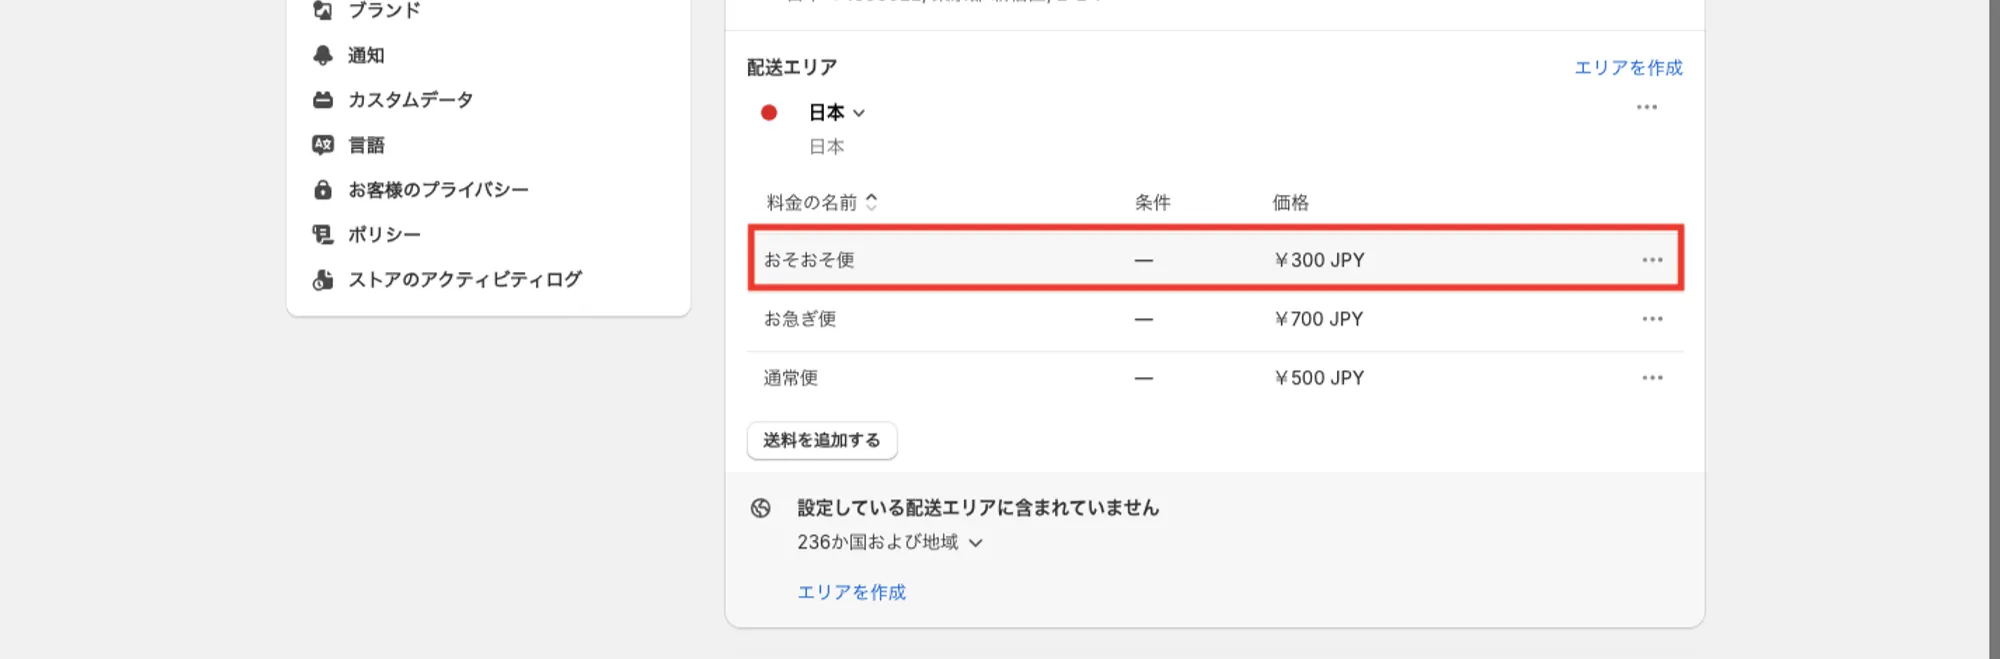Click the Policies icon in the sidebar
The height and width of the screenshot is (659, 2000).
(x=322, y=234)
